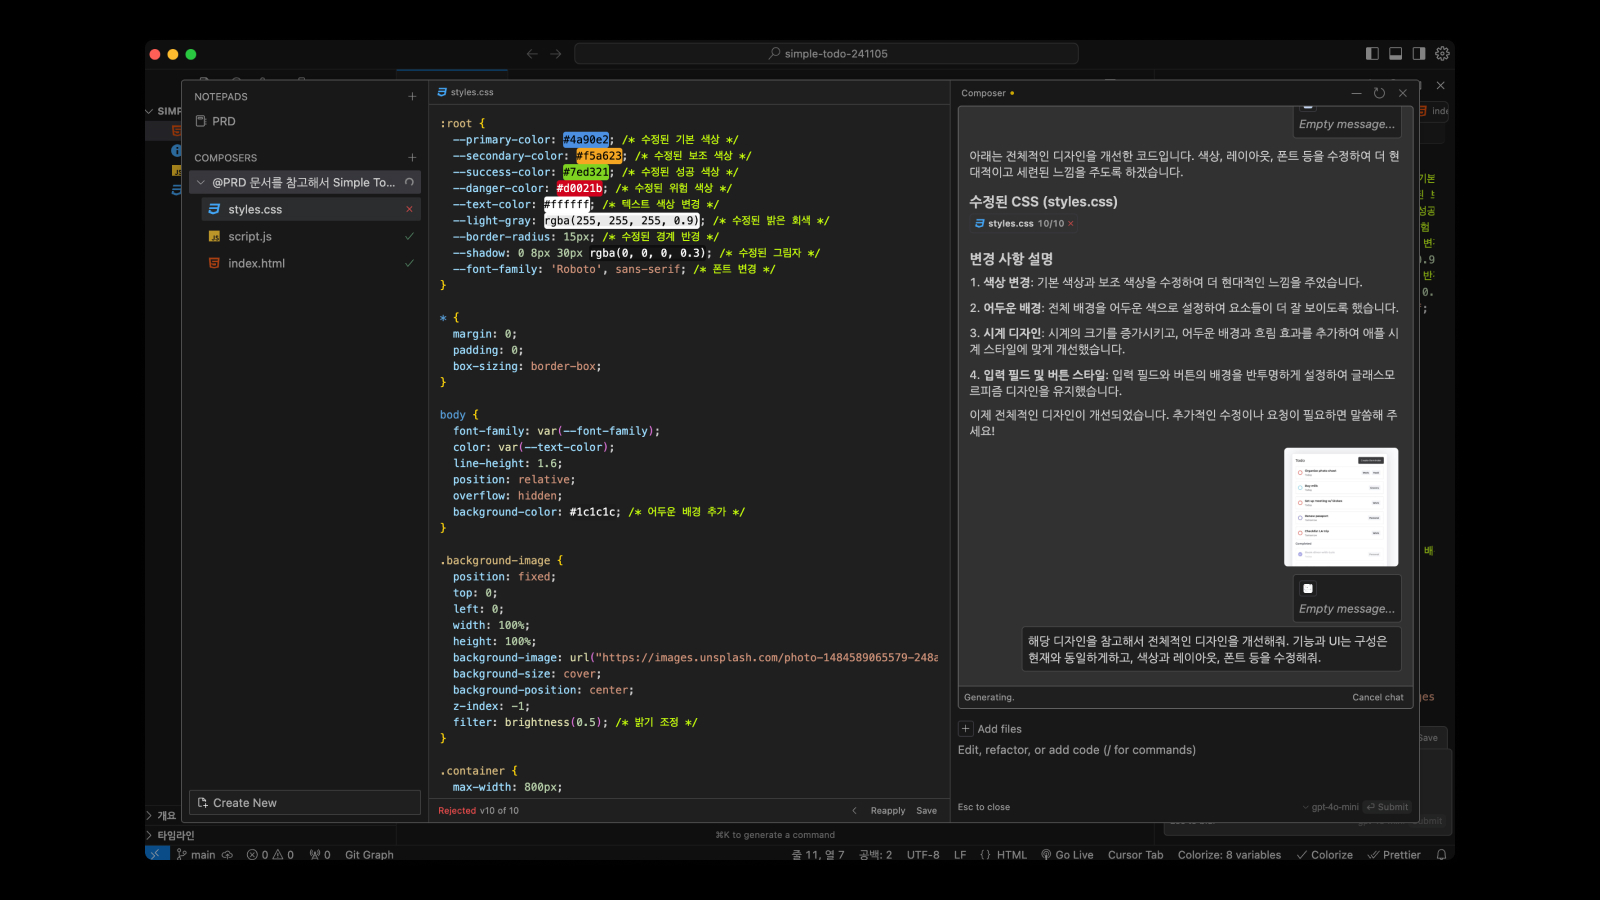This screenshot has height=900, width=1600.
Task: Click the #7ed321 success color swatch
Action: click(586, 172)
